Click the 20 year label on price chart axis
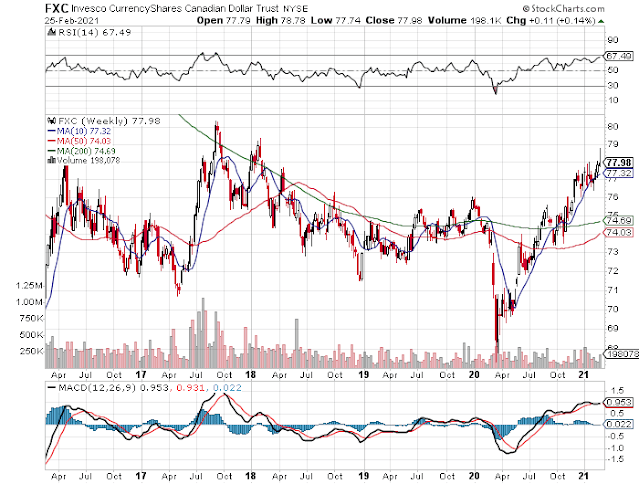 pyautogui.click(x=474, y=374)
